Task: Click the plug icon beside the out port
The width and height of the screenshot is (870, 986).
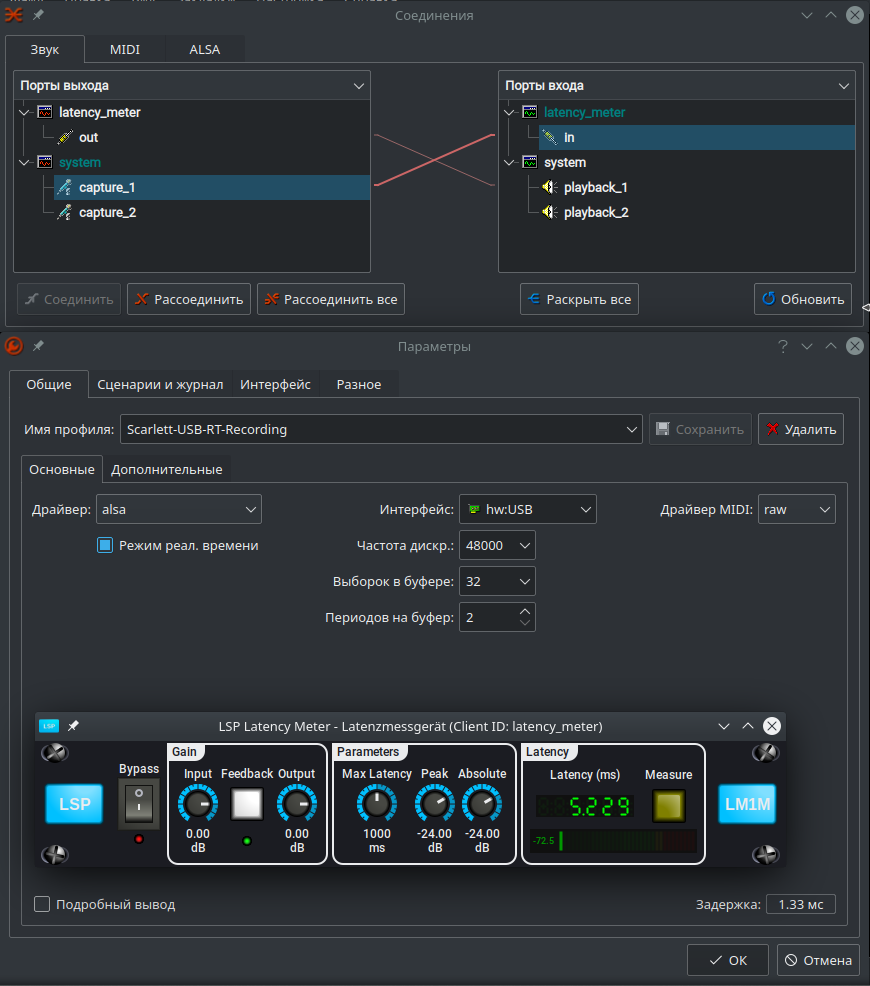Action: click(x=65, y=137)
